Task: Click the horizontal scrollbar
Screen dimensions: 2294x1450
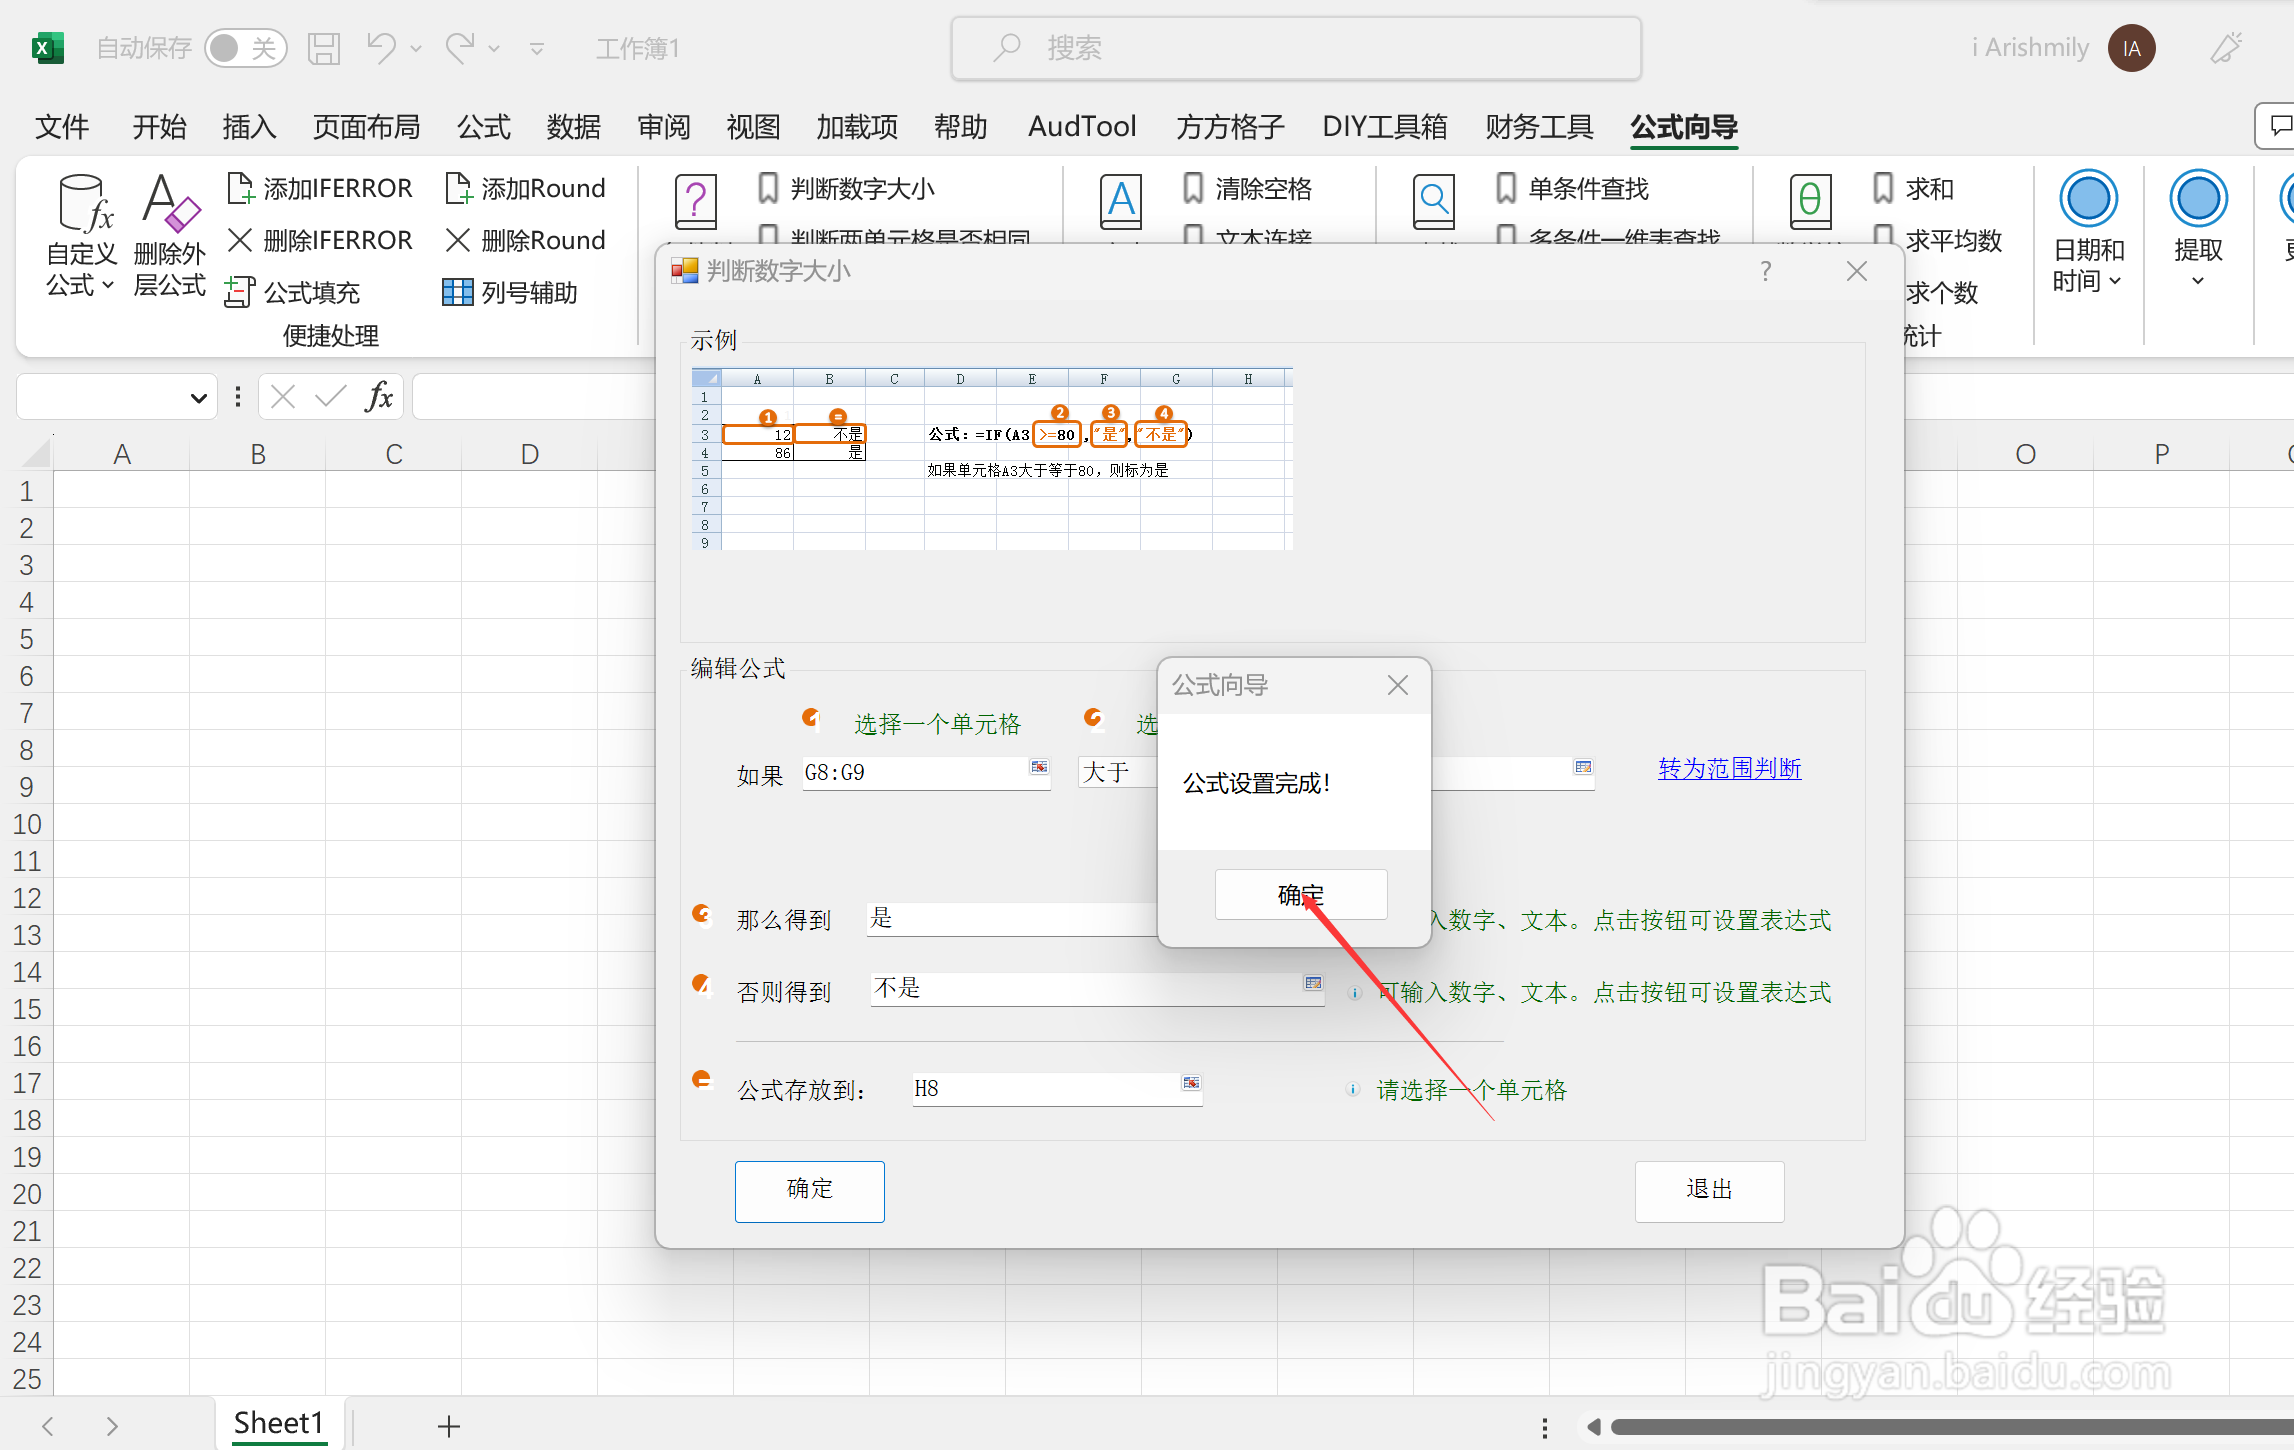Action: [1951, 1427]
